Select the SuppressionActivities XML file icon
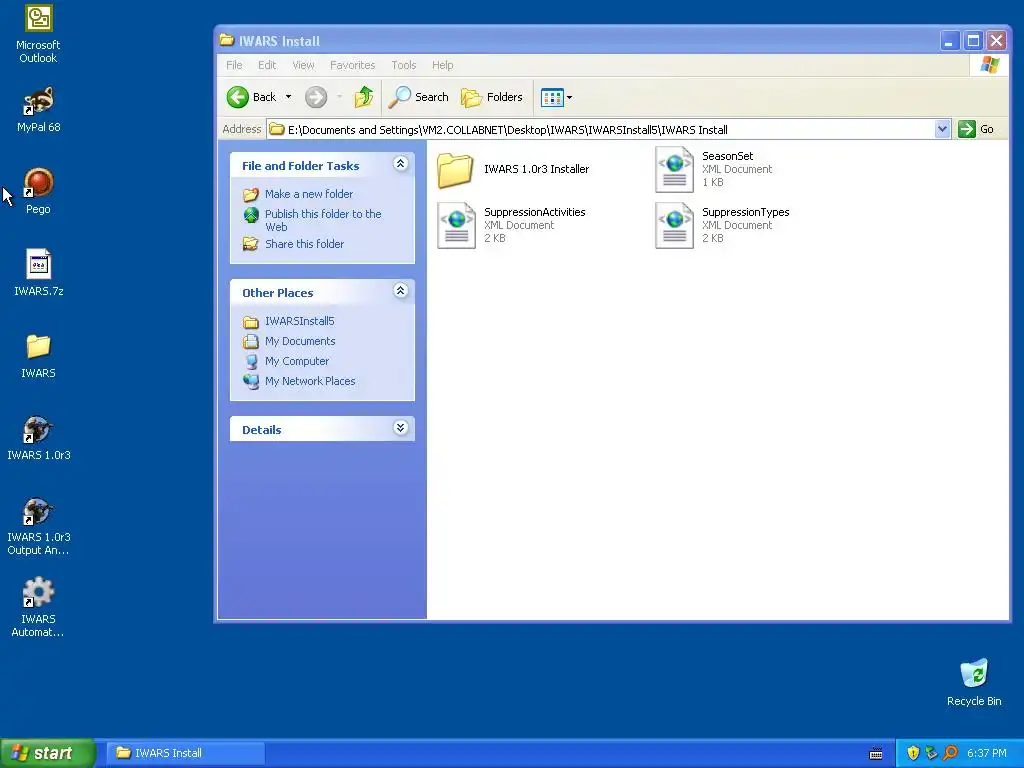Screen dimensions: 1024x768 pos(456,225)
